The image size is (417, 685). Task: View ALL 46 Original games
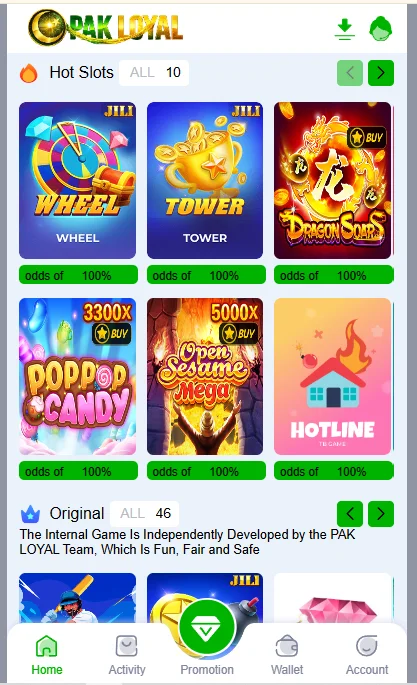pyautogui.click(x=145, y=514)
